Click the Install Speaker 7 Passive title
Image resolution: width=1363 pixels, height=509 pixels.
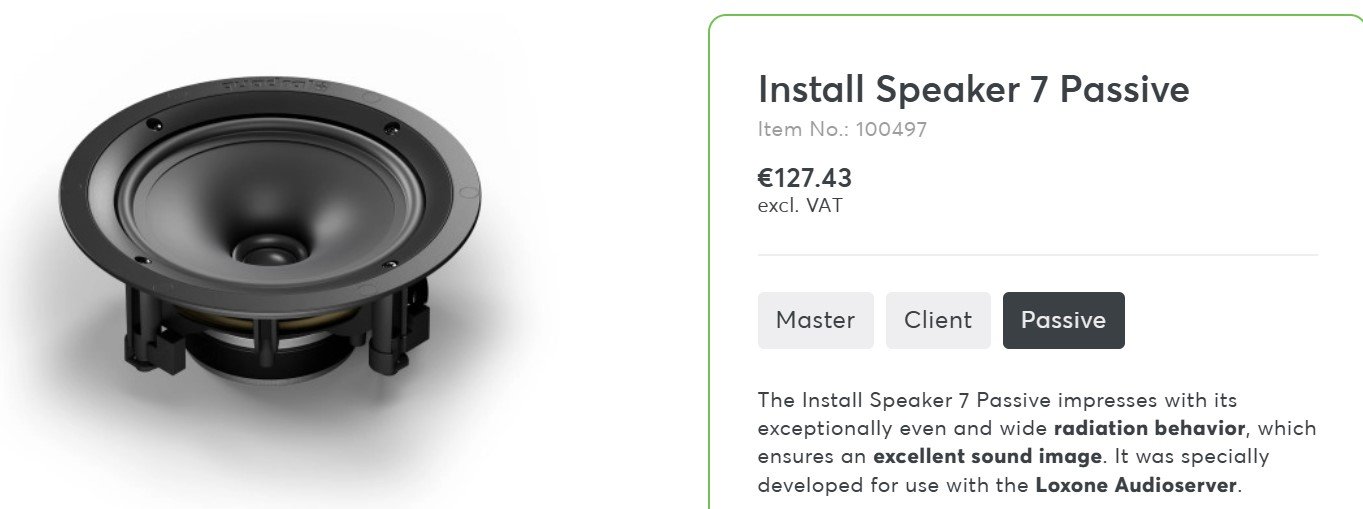[x=974, y=90]
